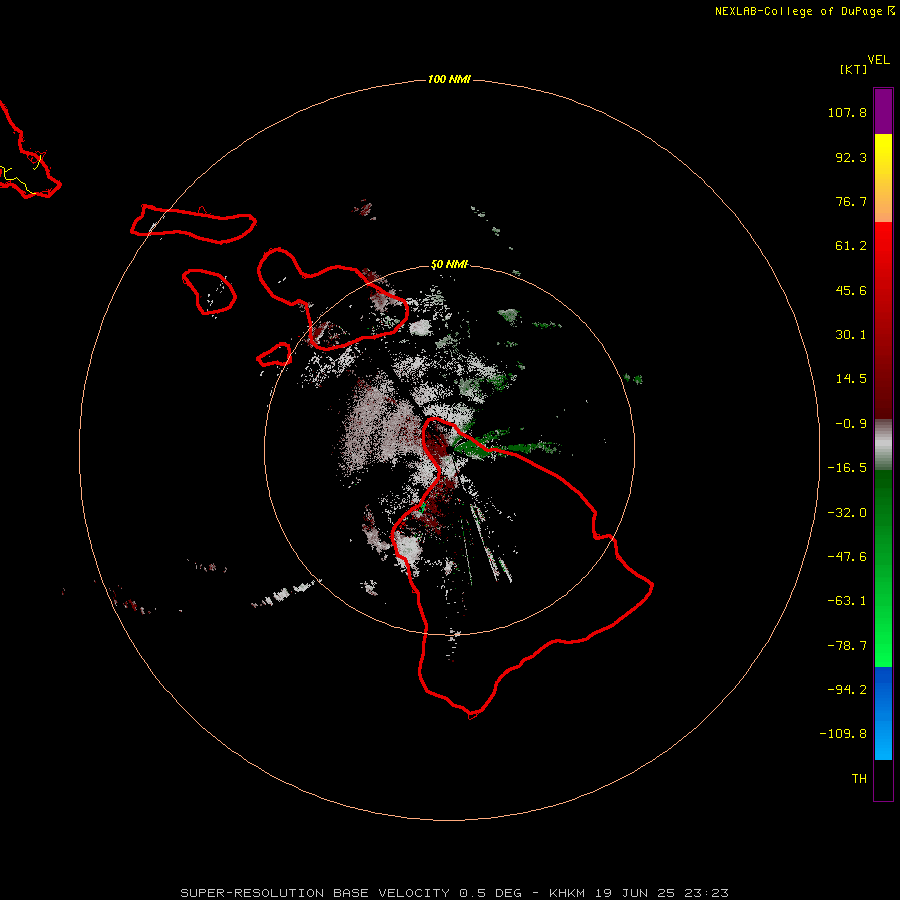Screen dimensions: 900x900
Task: Click the 45.6 velocity scale value
Action: [851, 290]
